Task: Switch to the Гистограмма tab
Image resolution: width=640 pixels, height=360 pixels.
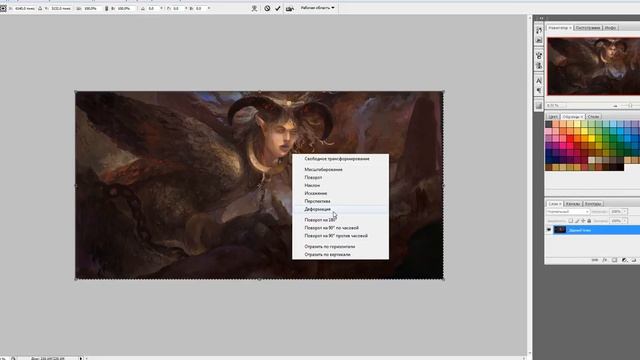Action: pos(588,28)
